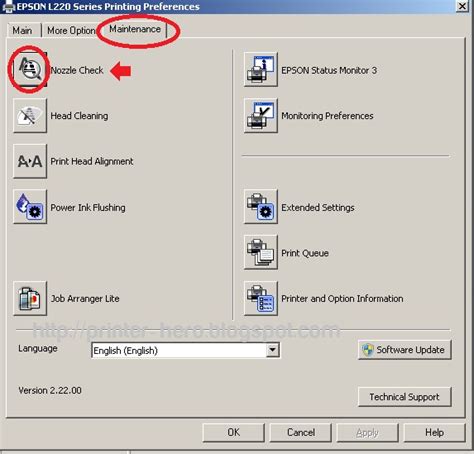Click the "EPSON Status Monitor 3" label

(329, 70)
